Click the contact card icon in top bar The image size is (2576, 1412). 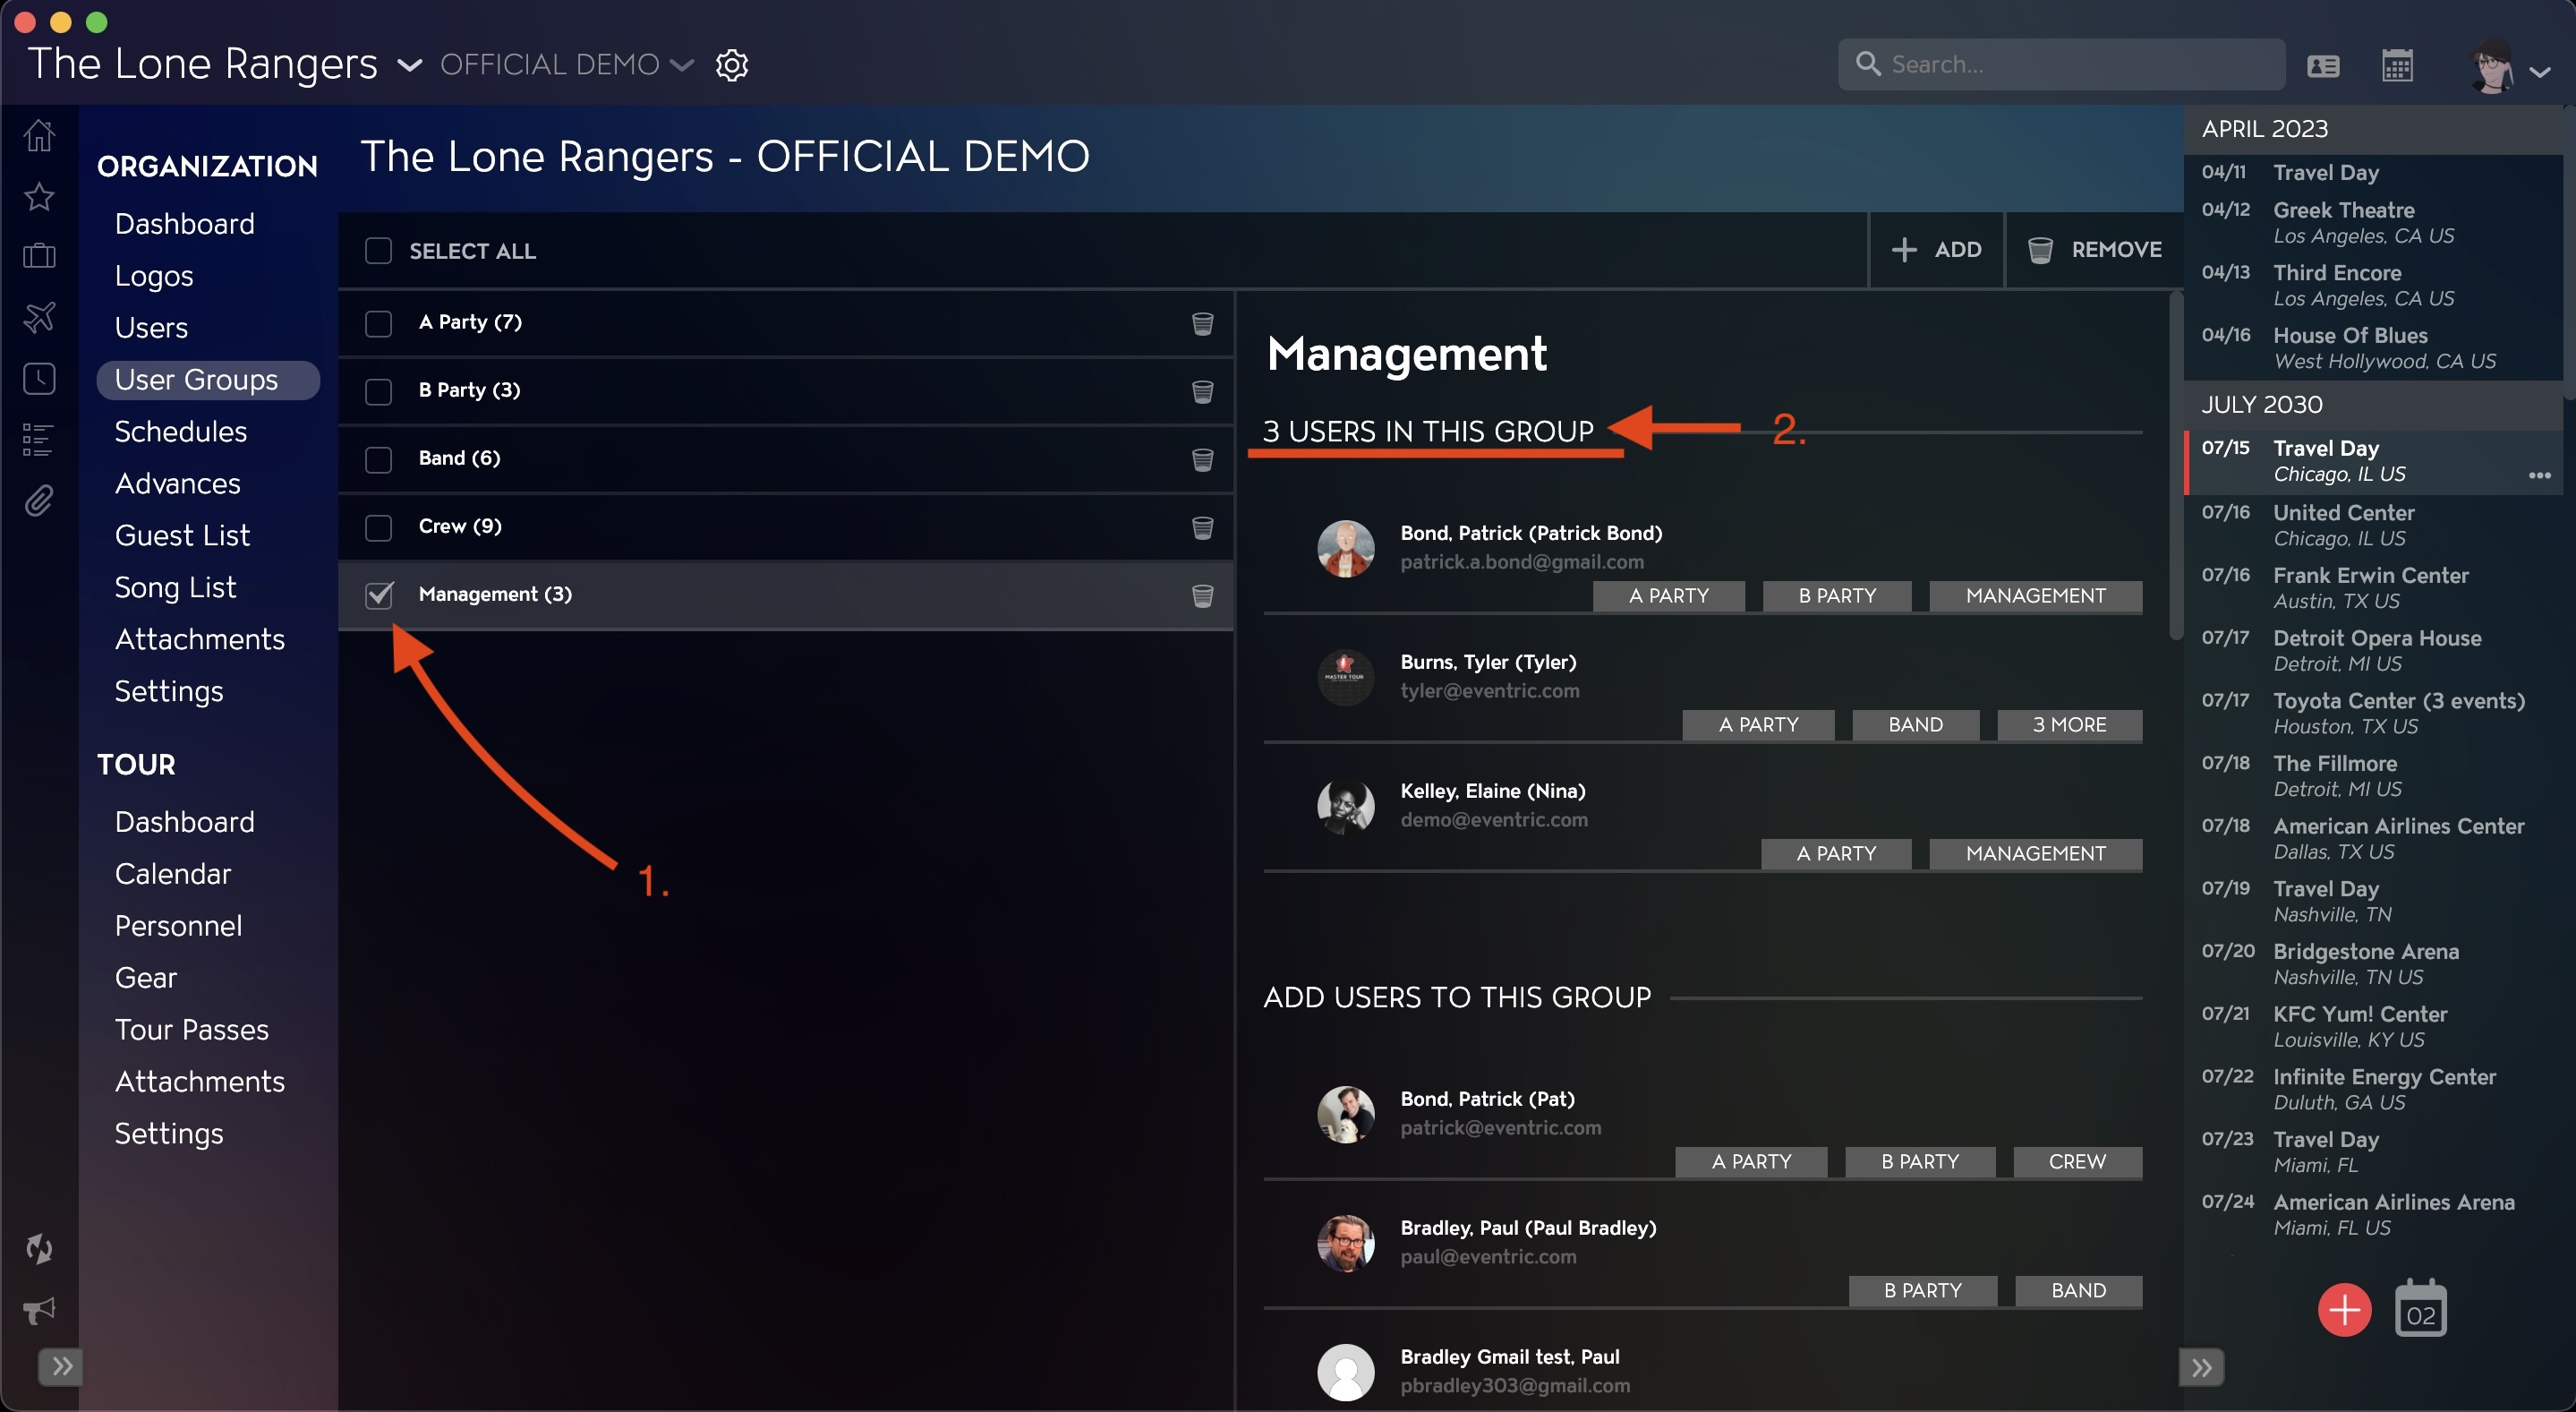coord(2323,66)
